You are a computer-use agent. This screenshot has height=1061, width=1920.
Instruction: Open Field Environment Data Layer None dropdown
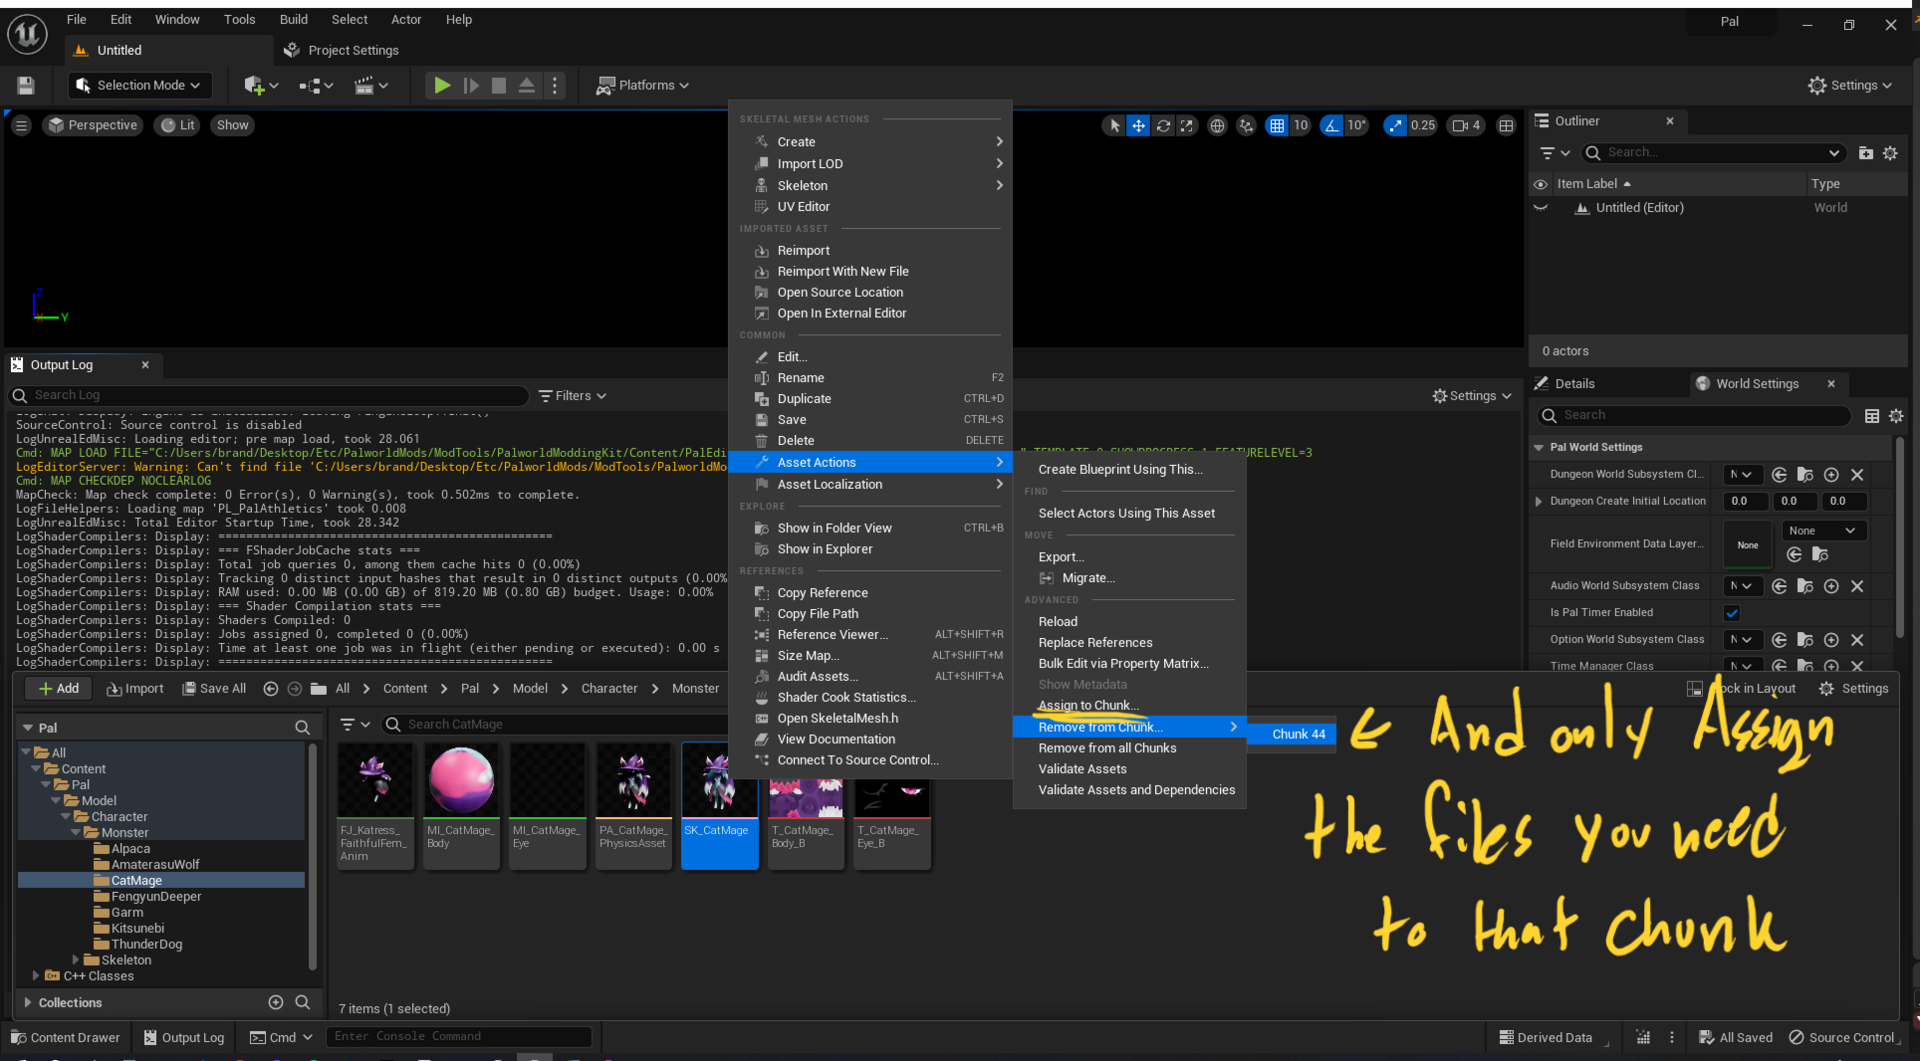coord(1822,530)
